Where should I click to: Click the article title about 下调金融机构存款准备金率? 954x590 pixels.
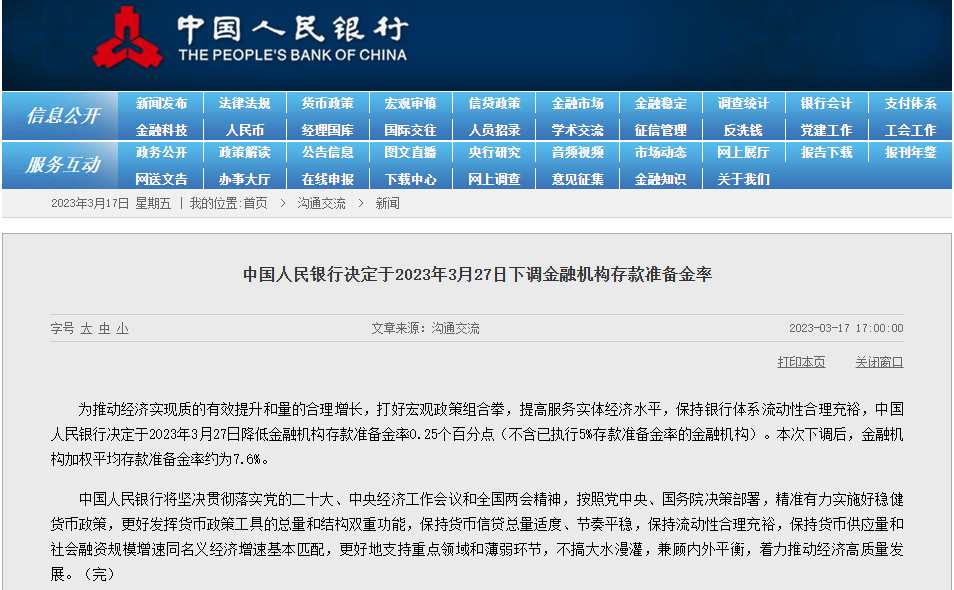(478, 274)
